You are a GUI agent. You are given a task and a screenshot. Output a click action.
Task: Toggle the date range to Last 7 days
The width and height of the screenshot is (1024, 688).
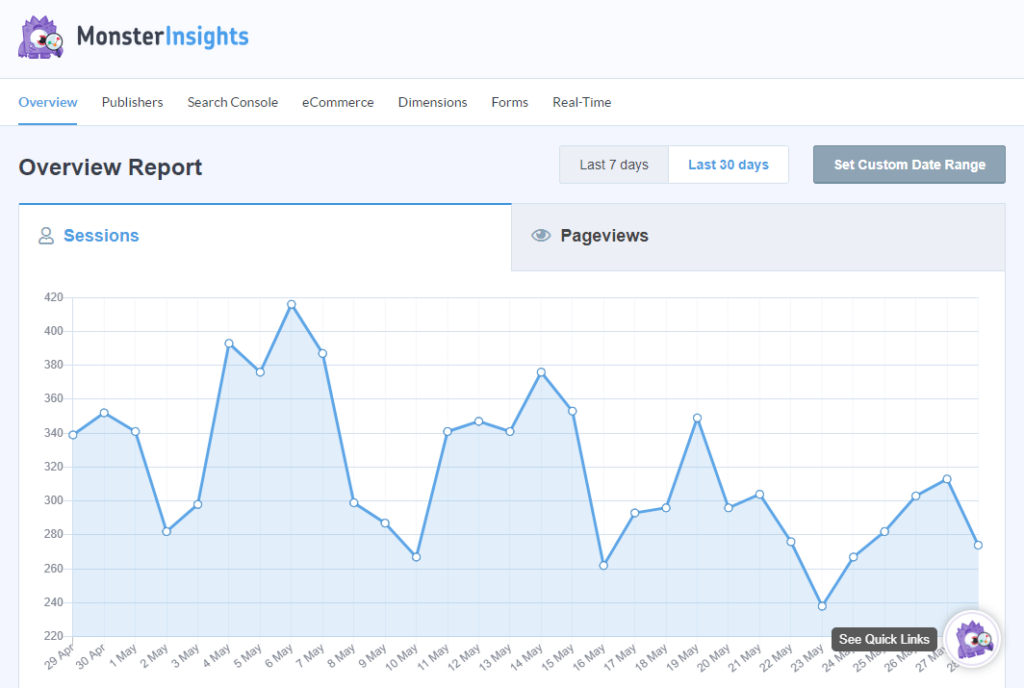pos(613,164)
